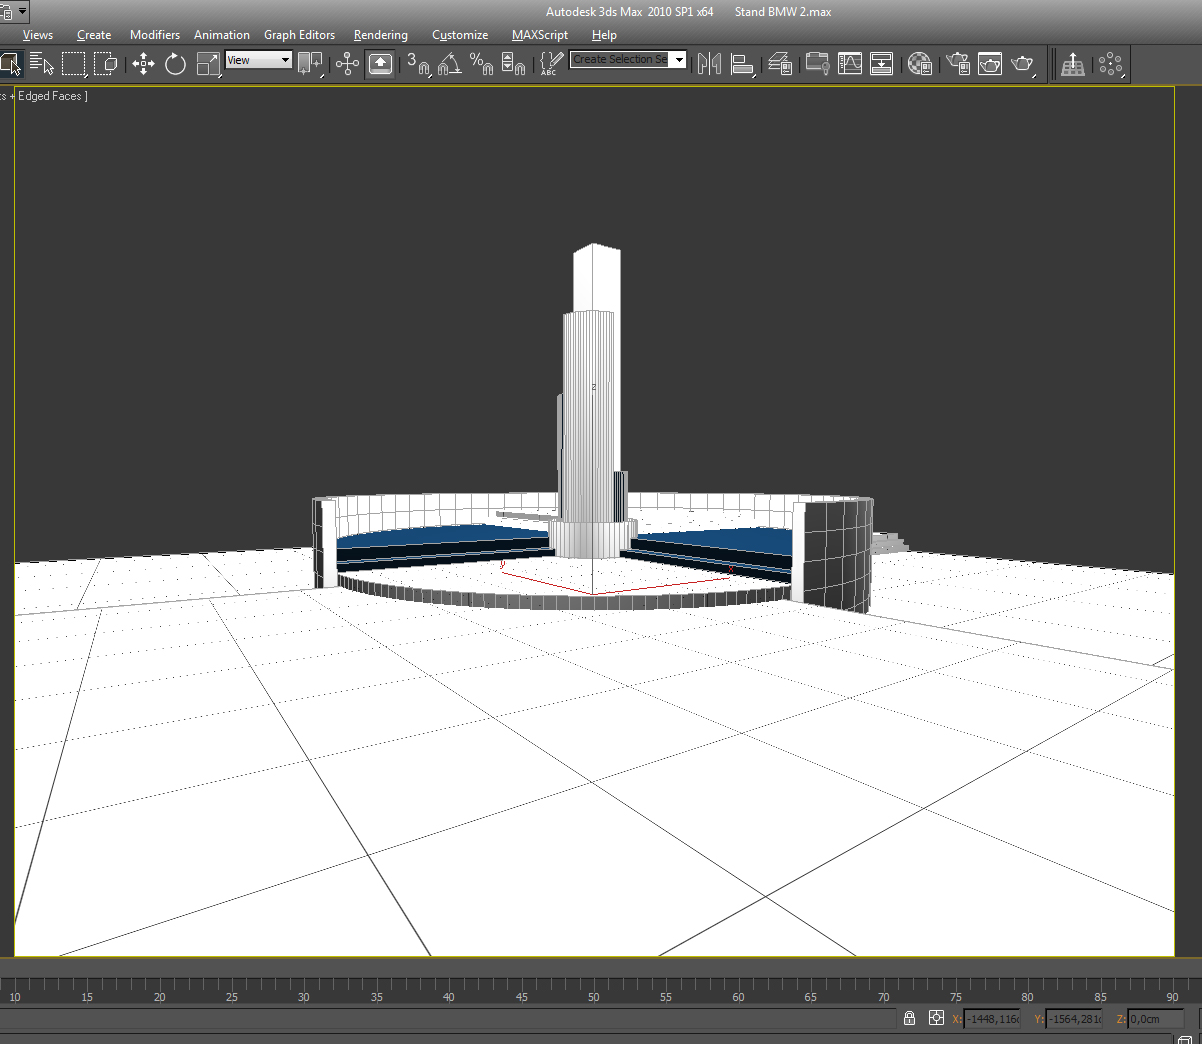The image size is (1202, 1044).
Task: Click the Mirror tool icon
Action: point(710,64)
